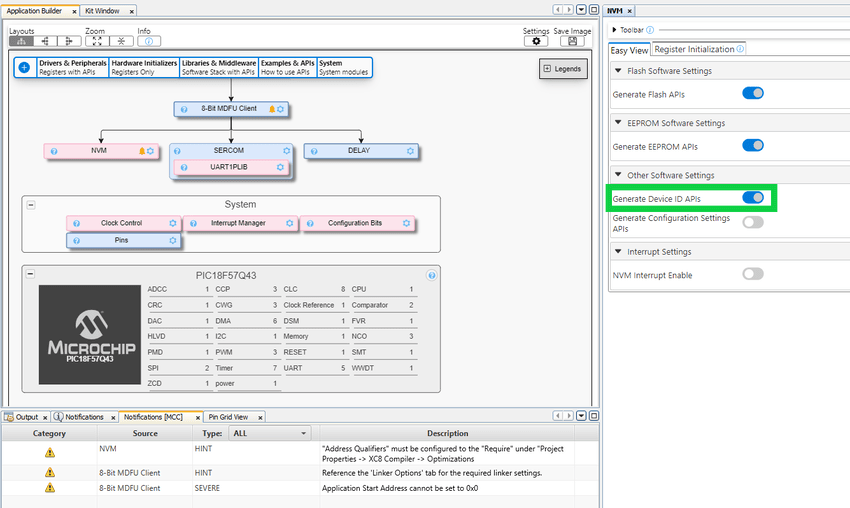The width and height of the screenshot is (850, 508).
Task: Click the Legends button
Action: pos(562,69)
